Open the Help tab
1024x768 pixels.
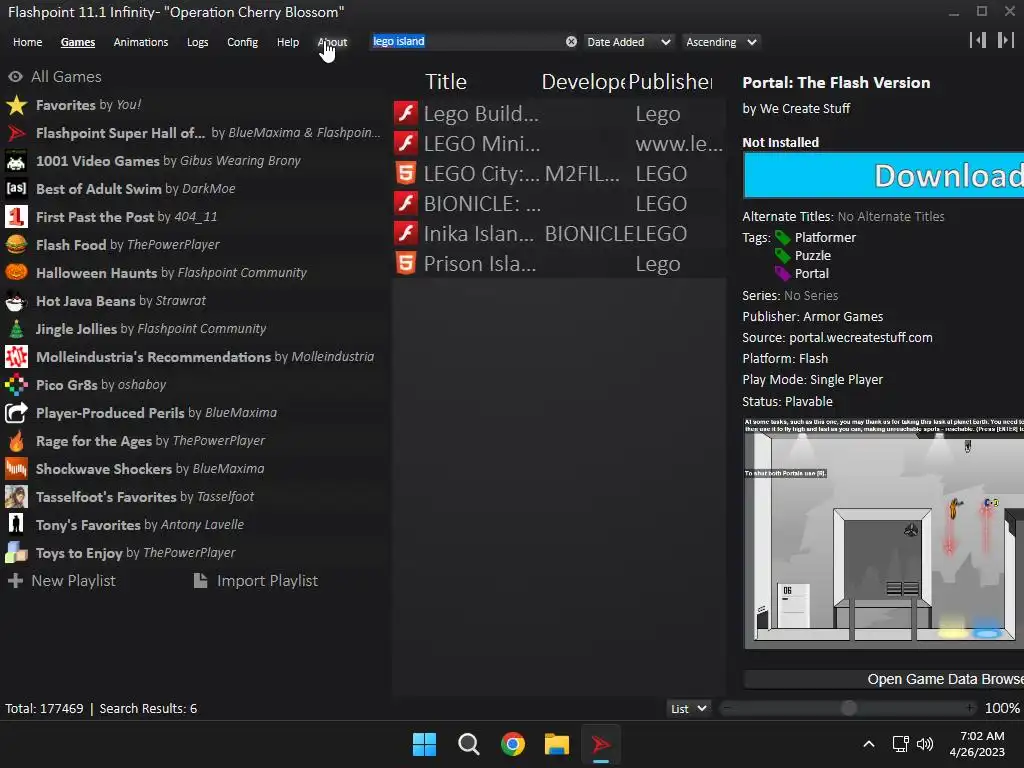click(287, 42)
